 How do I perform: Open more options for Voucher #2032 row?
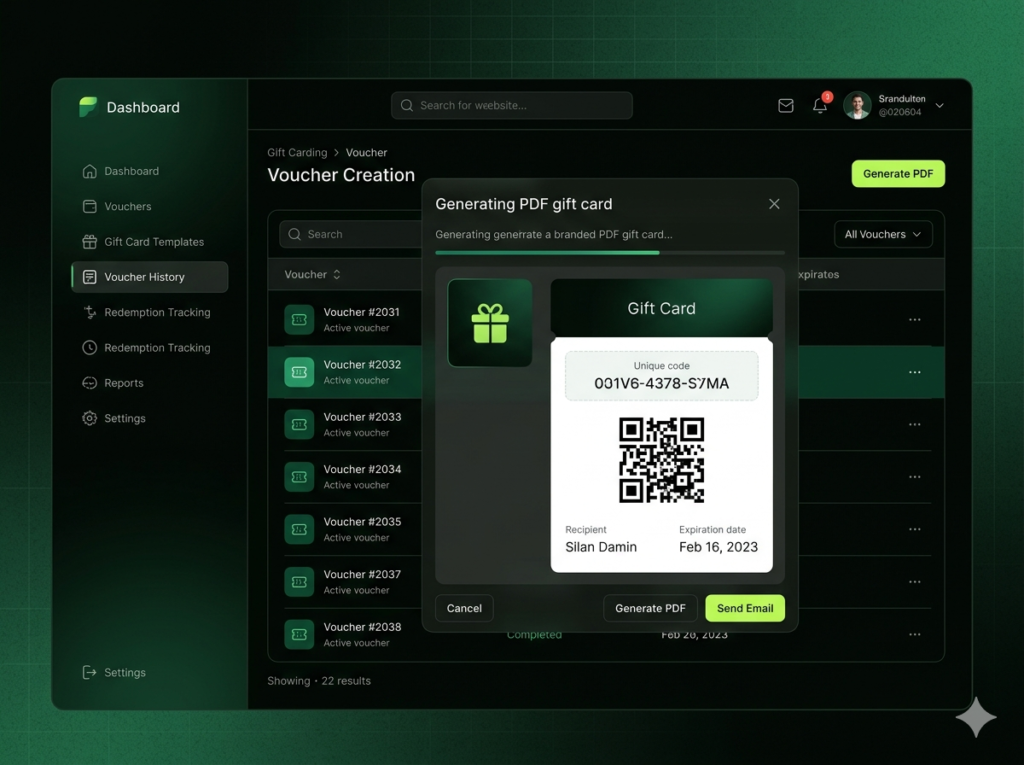point(914,372)
